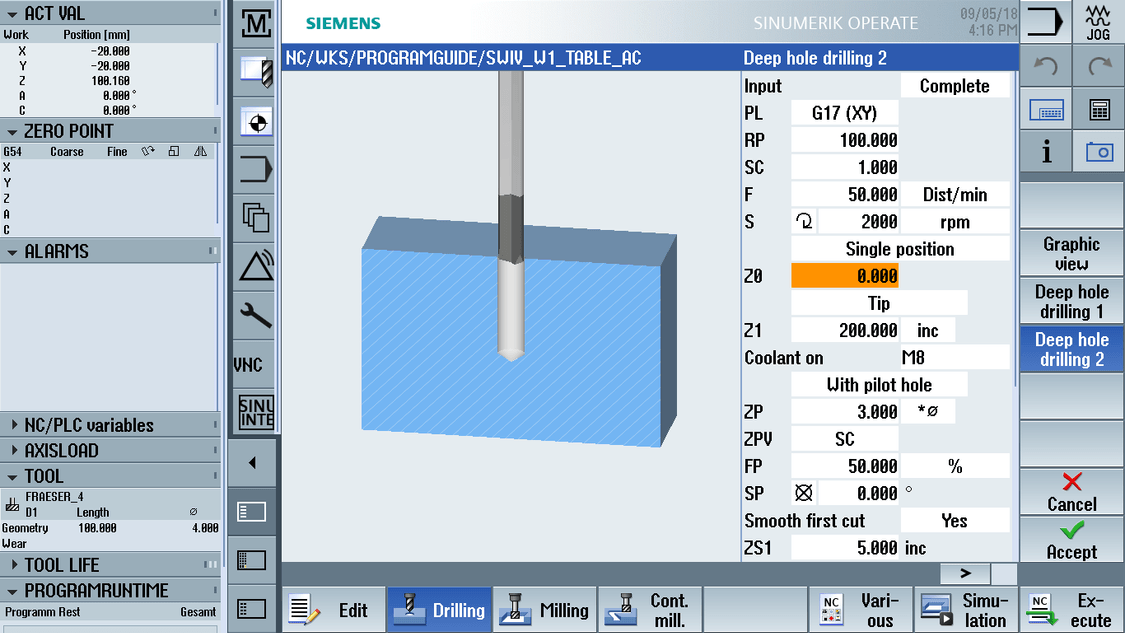The height and width of the screenshot is (633, 1125).
Task: Collapse the ZERO POINT panel
Action: coord(12,131)
